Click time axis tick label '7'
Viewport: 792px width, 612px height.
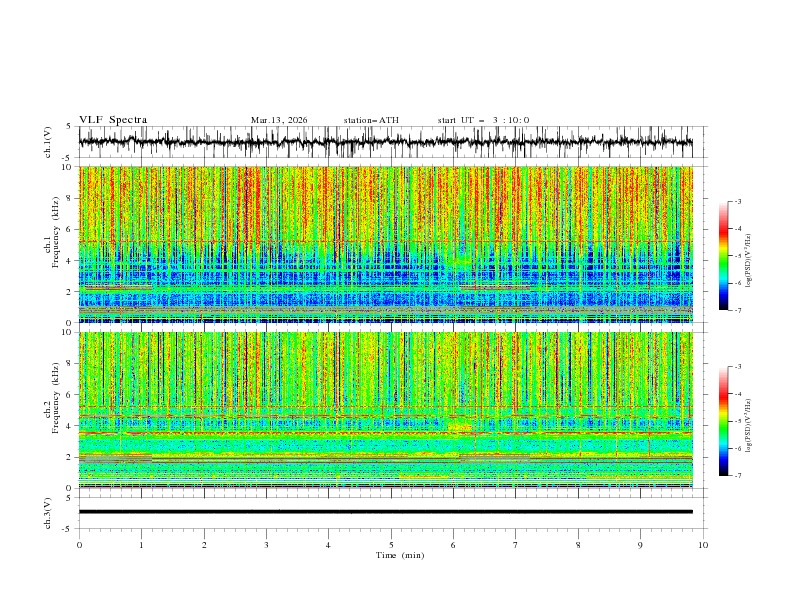(516, 545)
